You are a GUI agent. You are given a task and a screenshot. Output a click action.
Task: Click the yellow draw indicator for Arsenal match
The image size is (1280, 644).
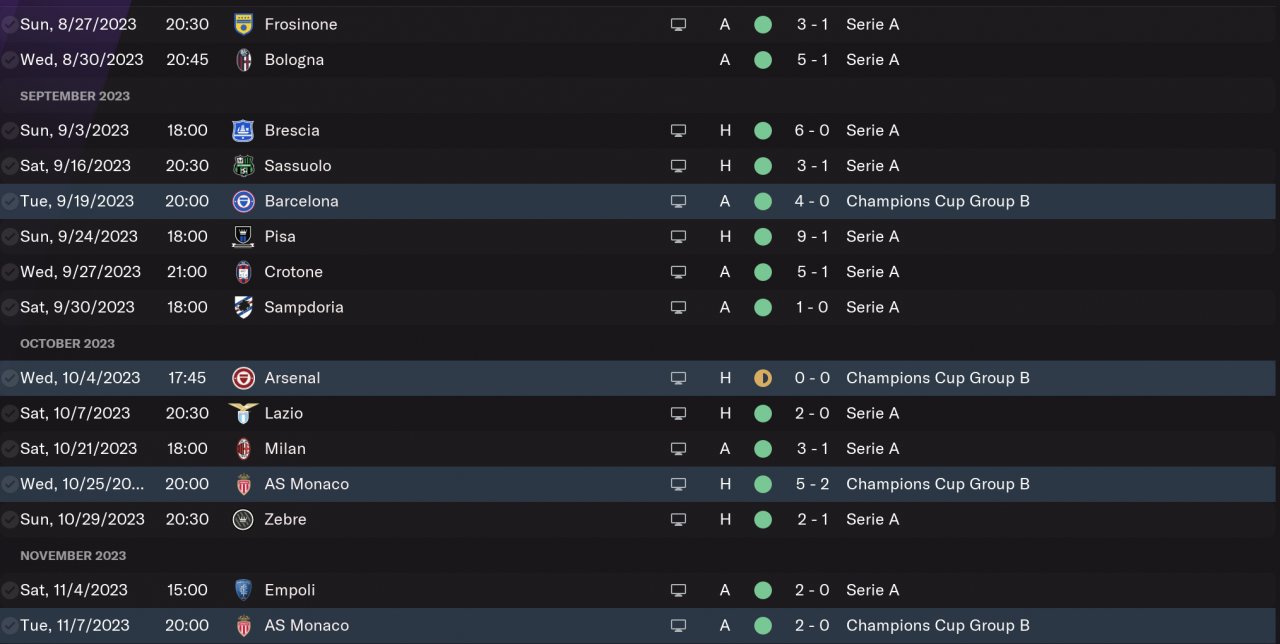(x=763, y=378)
